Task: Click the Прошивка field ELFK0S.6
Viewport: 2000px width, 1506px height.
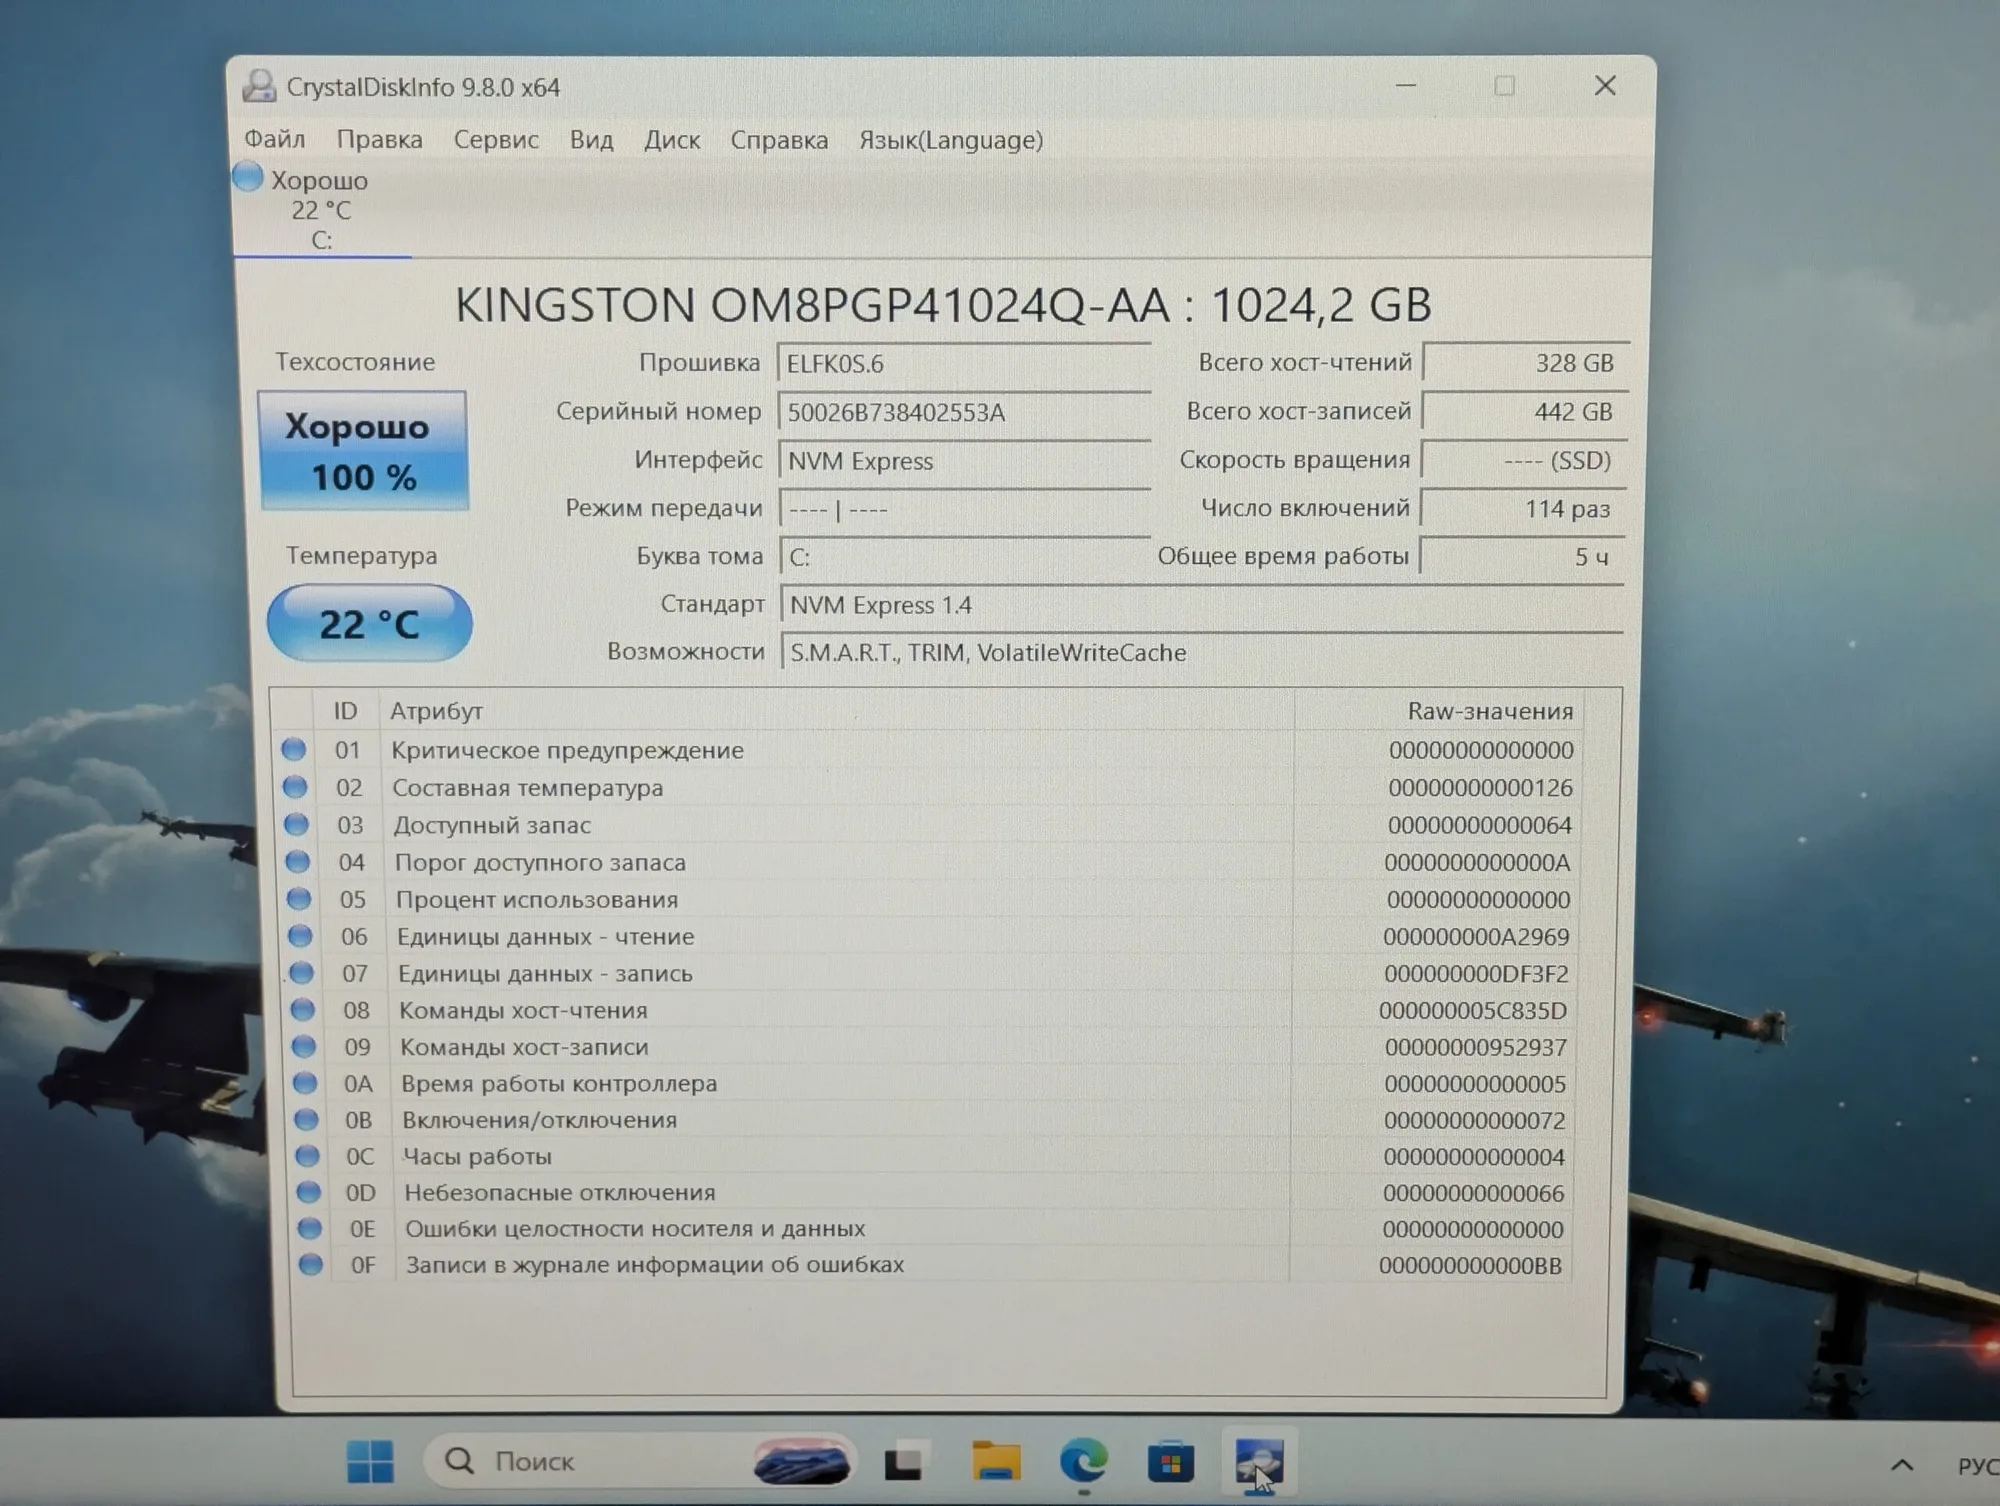Action: (x=964, y=364)
